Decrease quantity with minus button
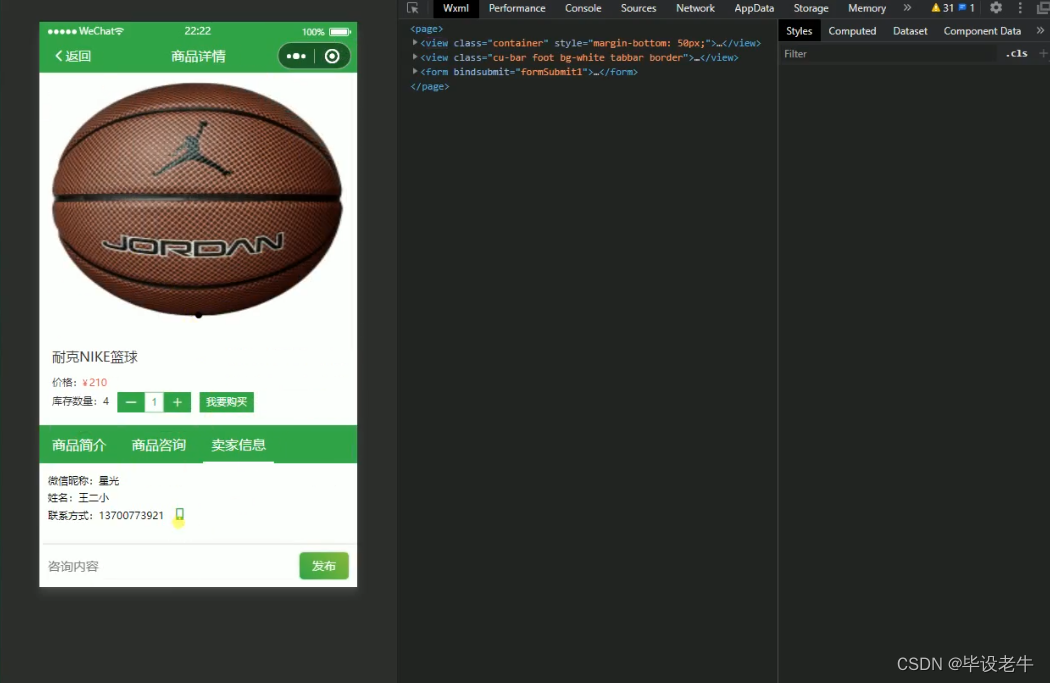This screenshot has height=683, width=1050. [131, 402]
